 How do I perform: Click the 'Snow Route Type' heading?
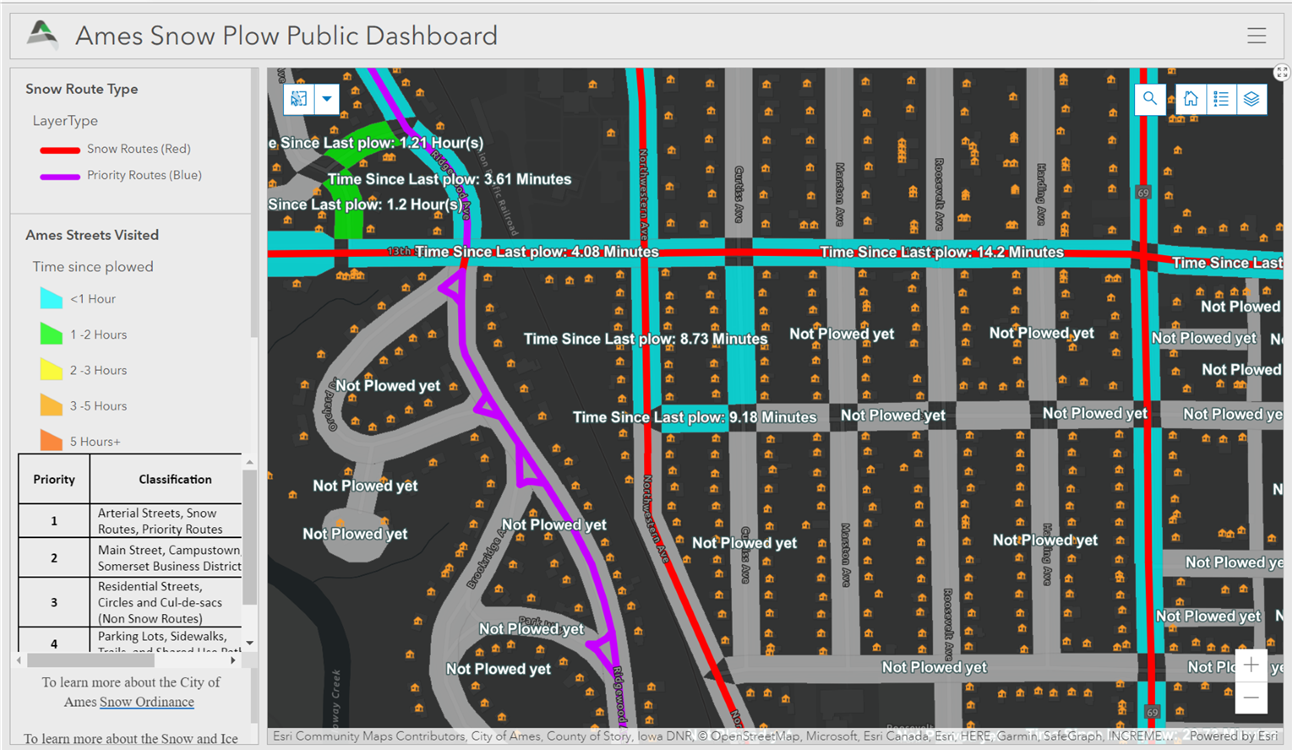point(82,89)
